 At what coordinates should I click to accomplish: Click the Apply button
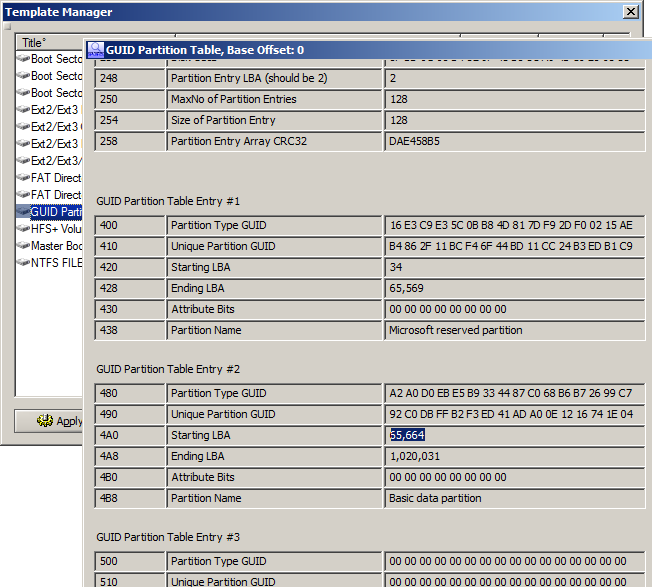[x=49, y=421]
